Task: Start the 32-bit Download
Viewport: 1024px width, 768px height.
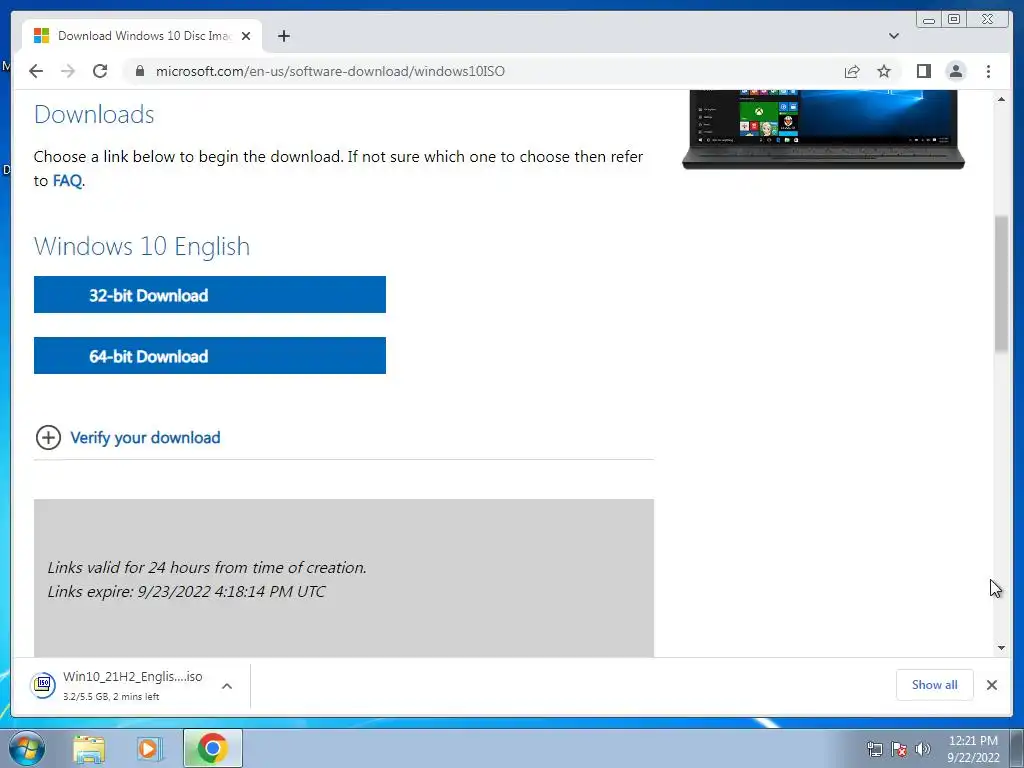Action: point(210,295)
